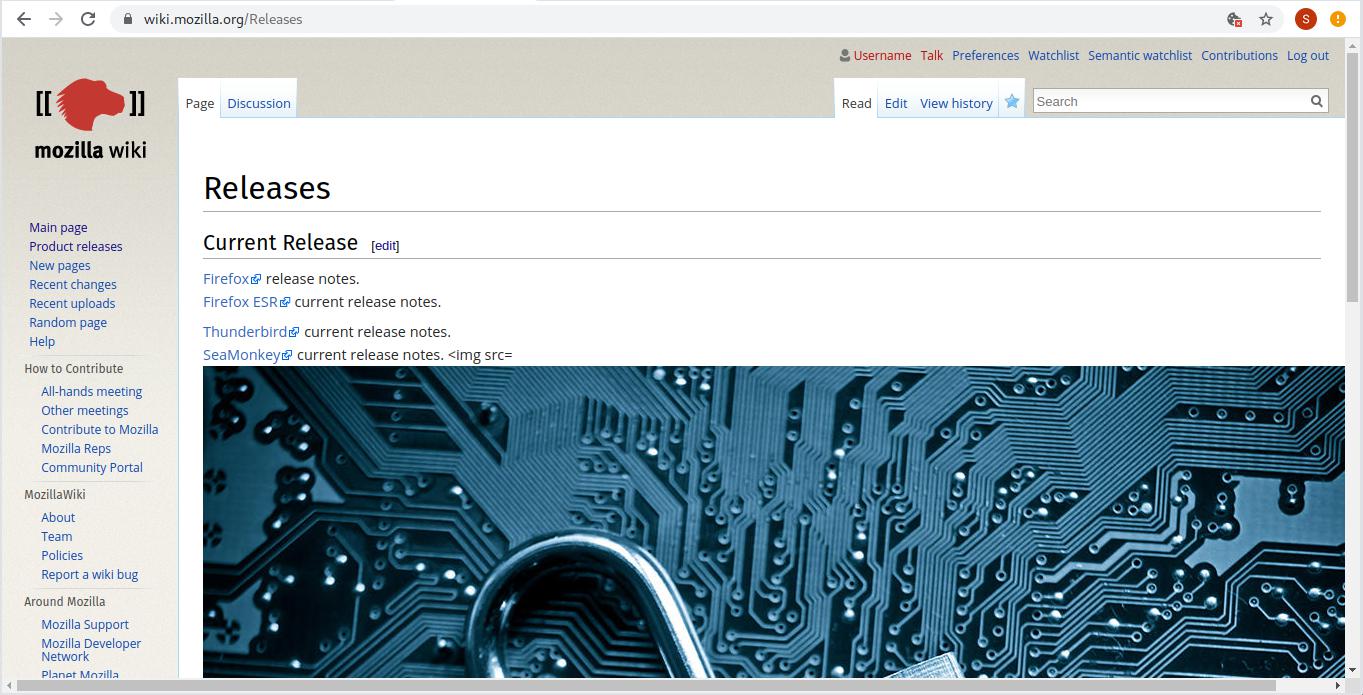Open Preferences from the top user links
This screenshot has width=1363, height=695.
[x=985, y=55]
